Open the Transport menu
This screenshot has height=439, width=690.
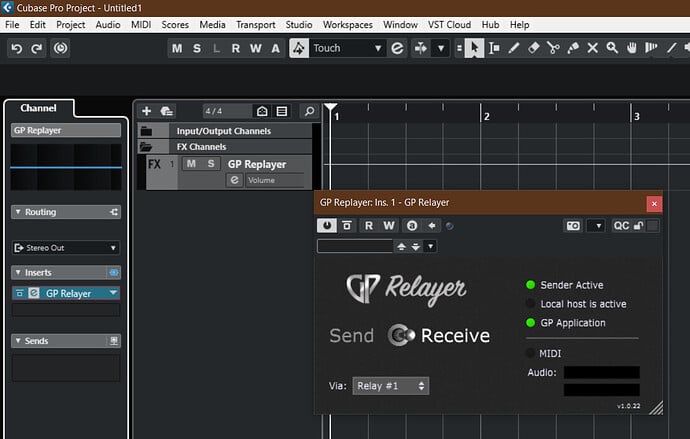(x=255, y=24)
